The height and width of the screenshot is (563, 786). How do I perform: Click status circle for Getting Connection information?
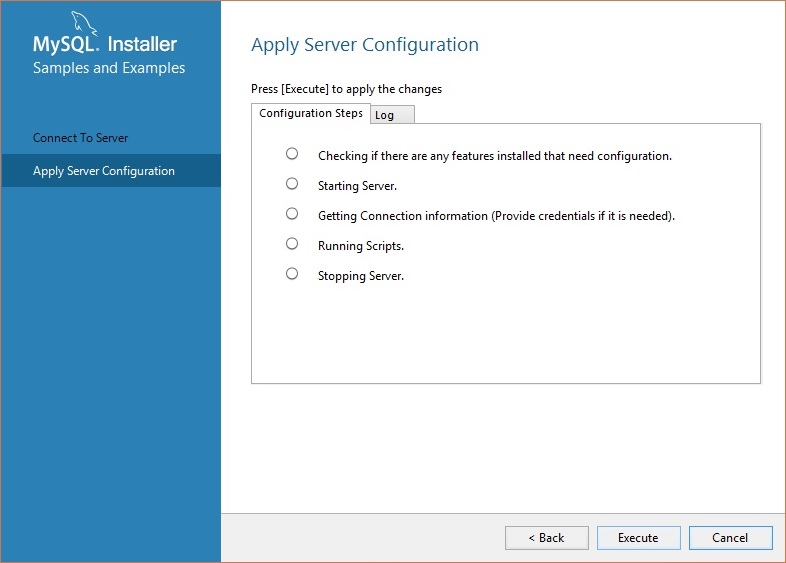tap(292, 214)
